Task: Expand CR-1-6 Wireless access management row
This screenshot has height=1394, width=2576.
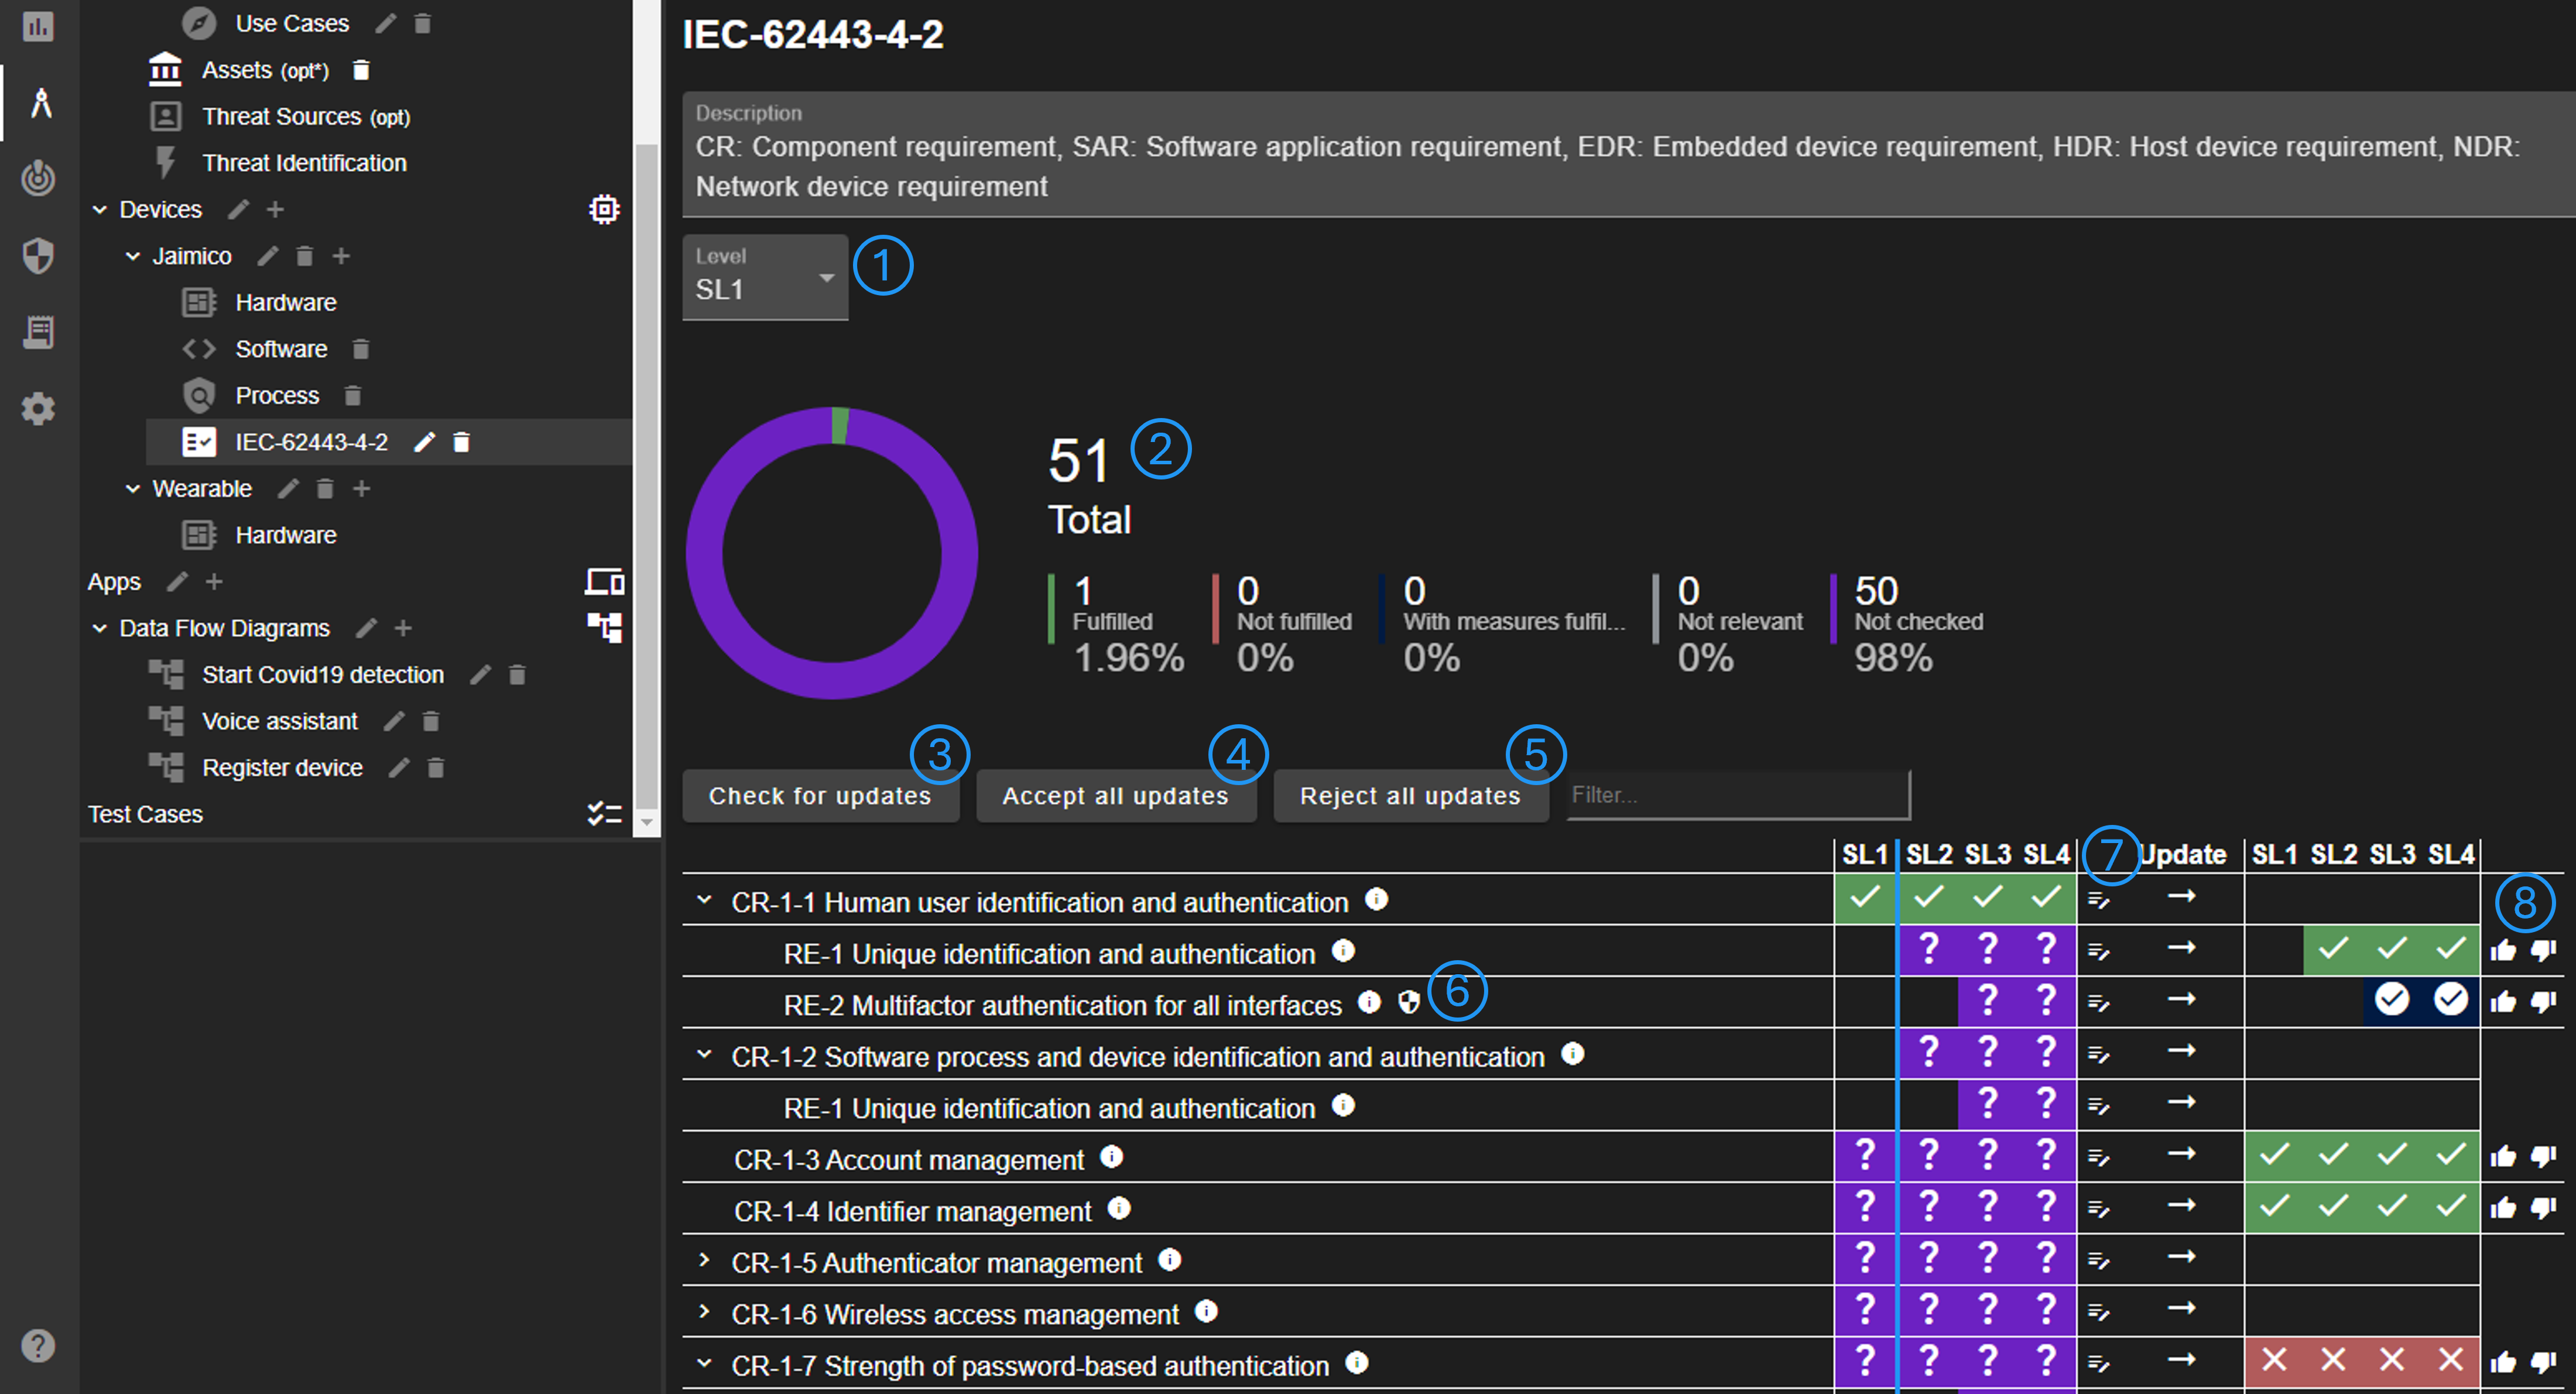Action: tap(704, 1311)
